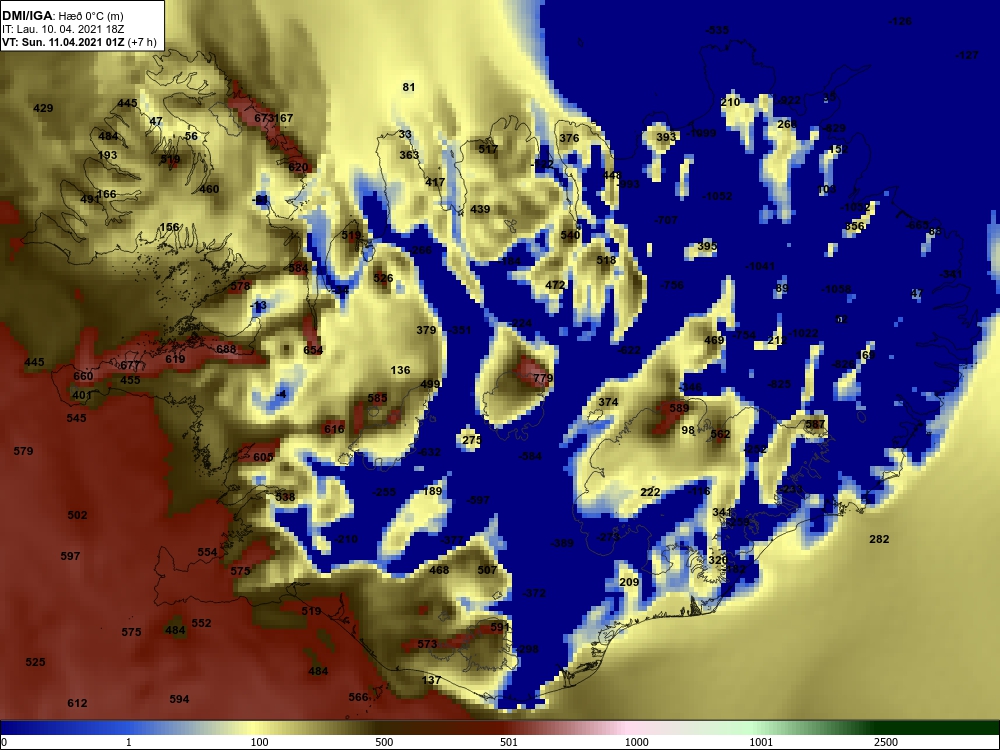Viewport: 1000px width, 750px height.
Task: Click the map value '620'
Action: (298, 168)
